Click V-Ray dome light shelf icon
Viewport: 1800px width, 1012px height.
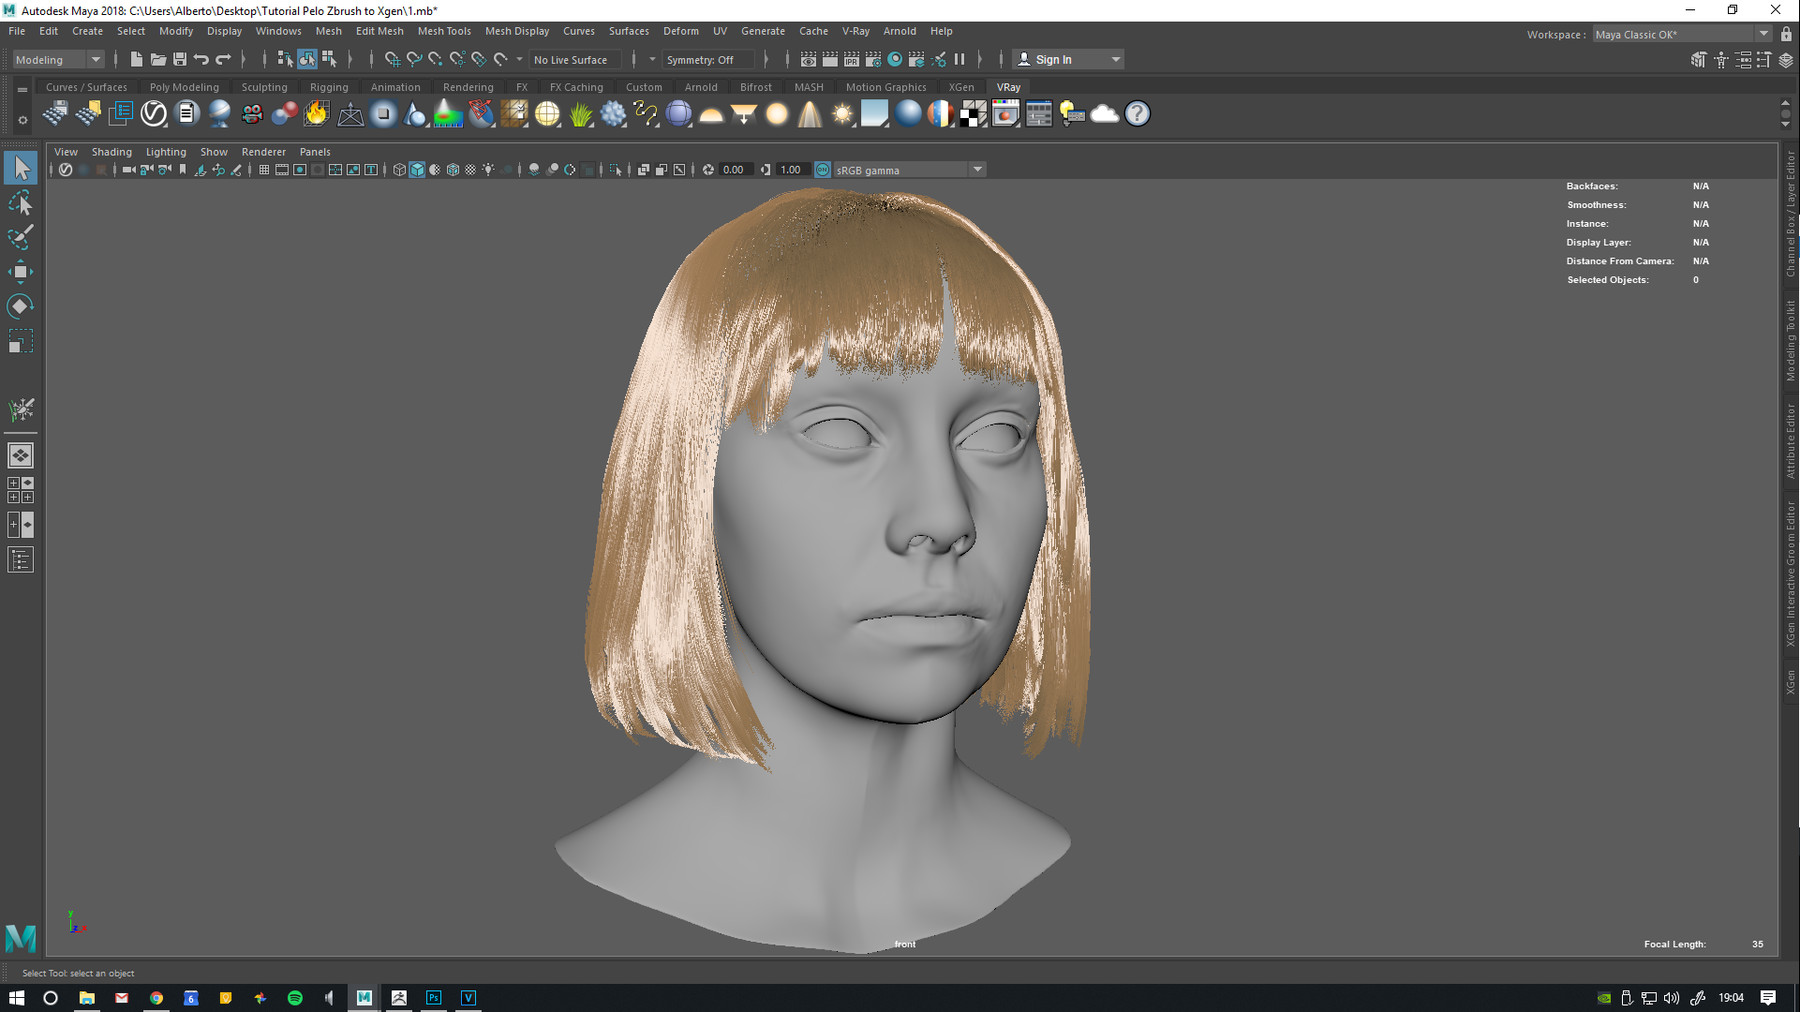click(x=711, y=114)
